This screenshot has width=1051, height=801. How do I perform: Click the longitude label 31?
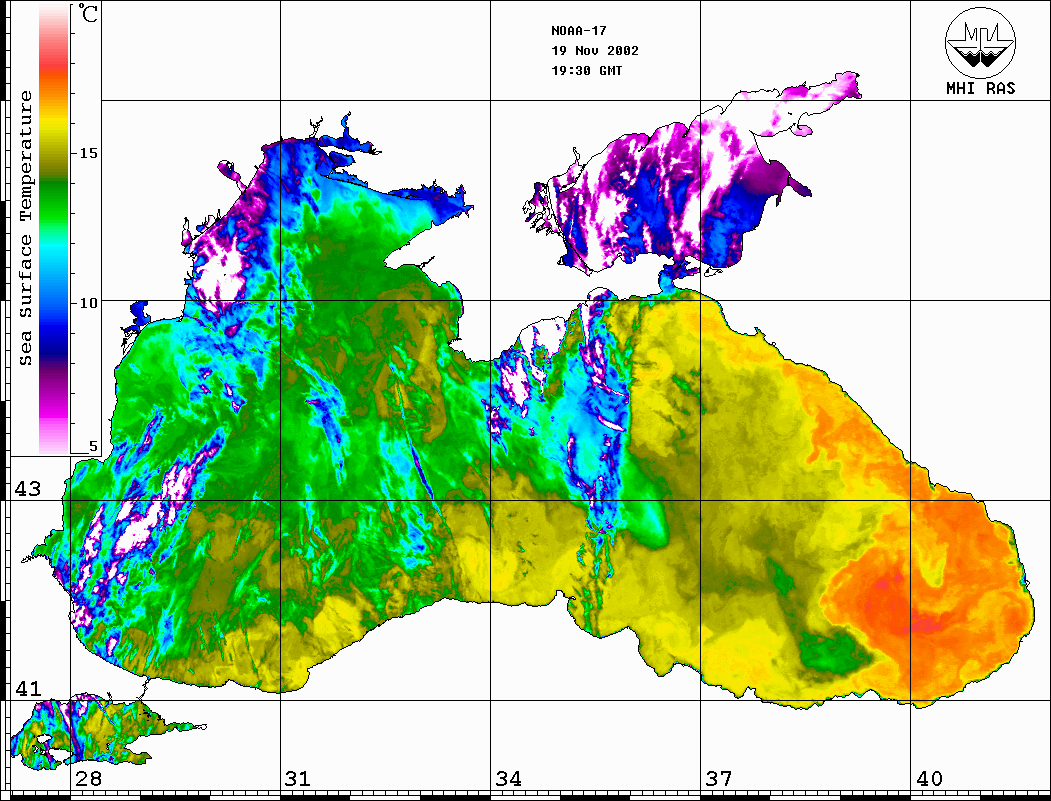[298, 779]
